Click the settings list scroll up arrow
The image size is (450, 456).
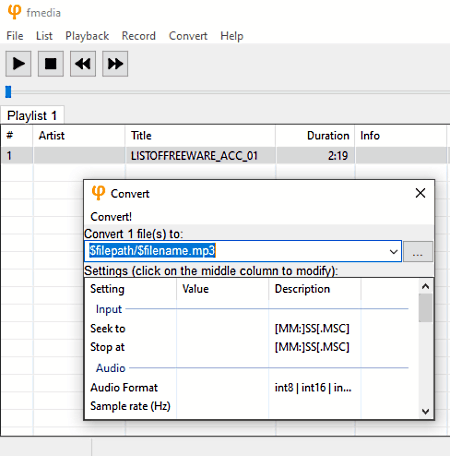pos(425,286)
